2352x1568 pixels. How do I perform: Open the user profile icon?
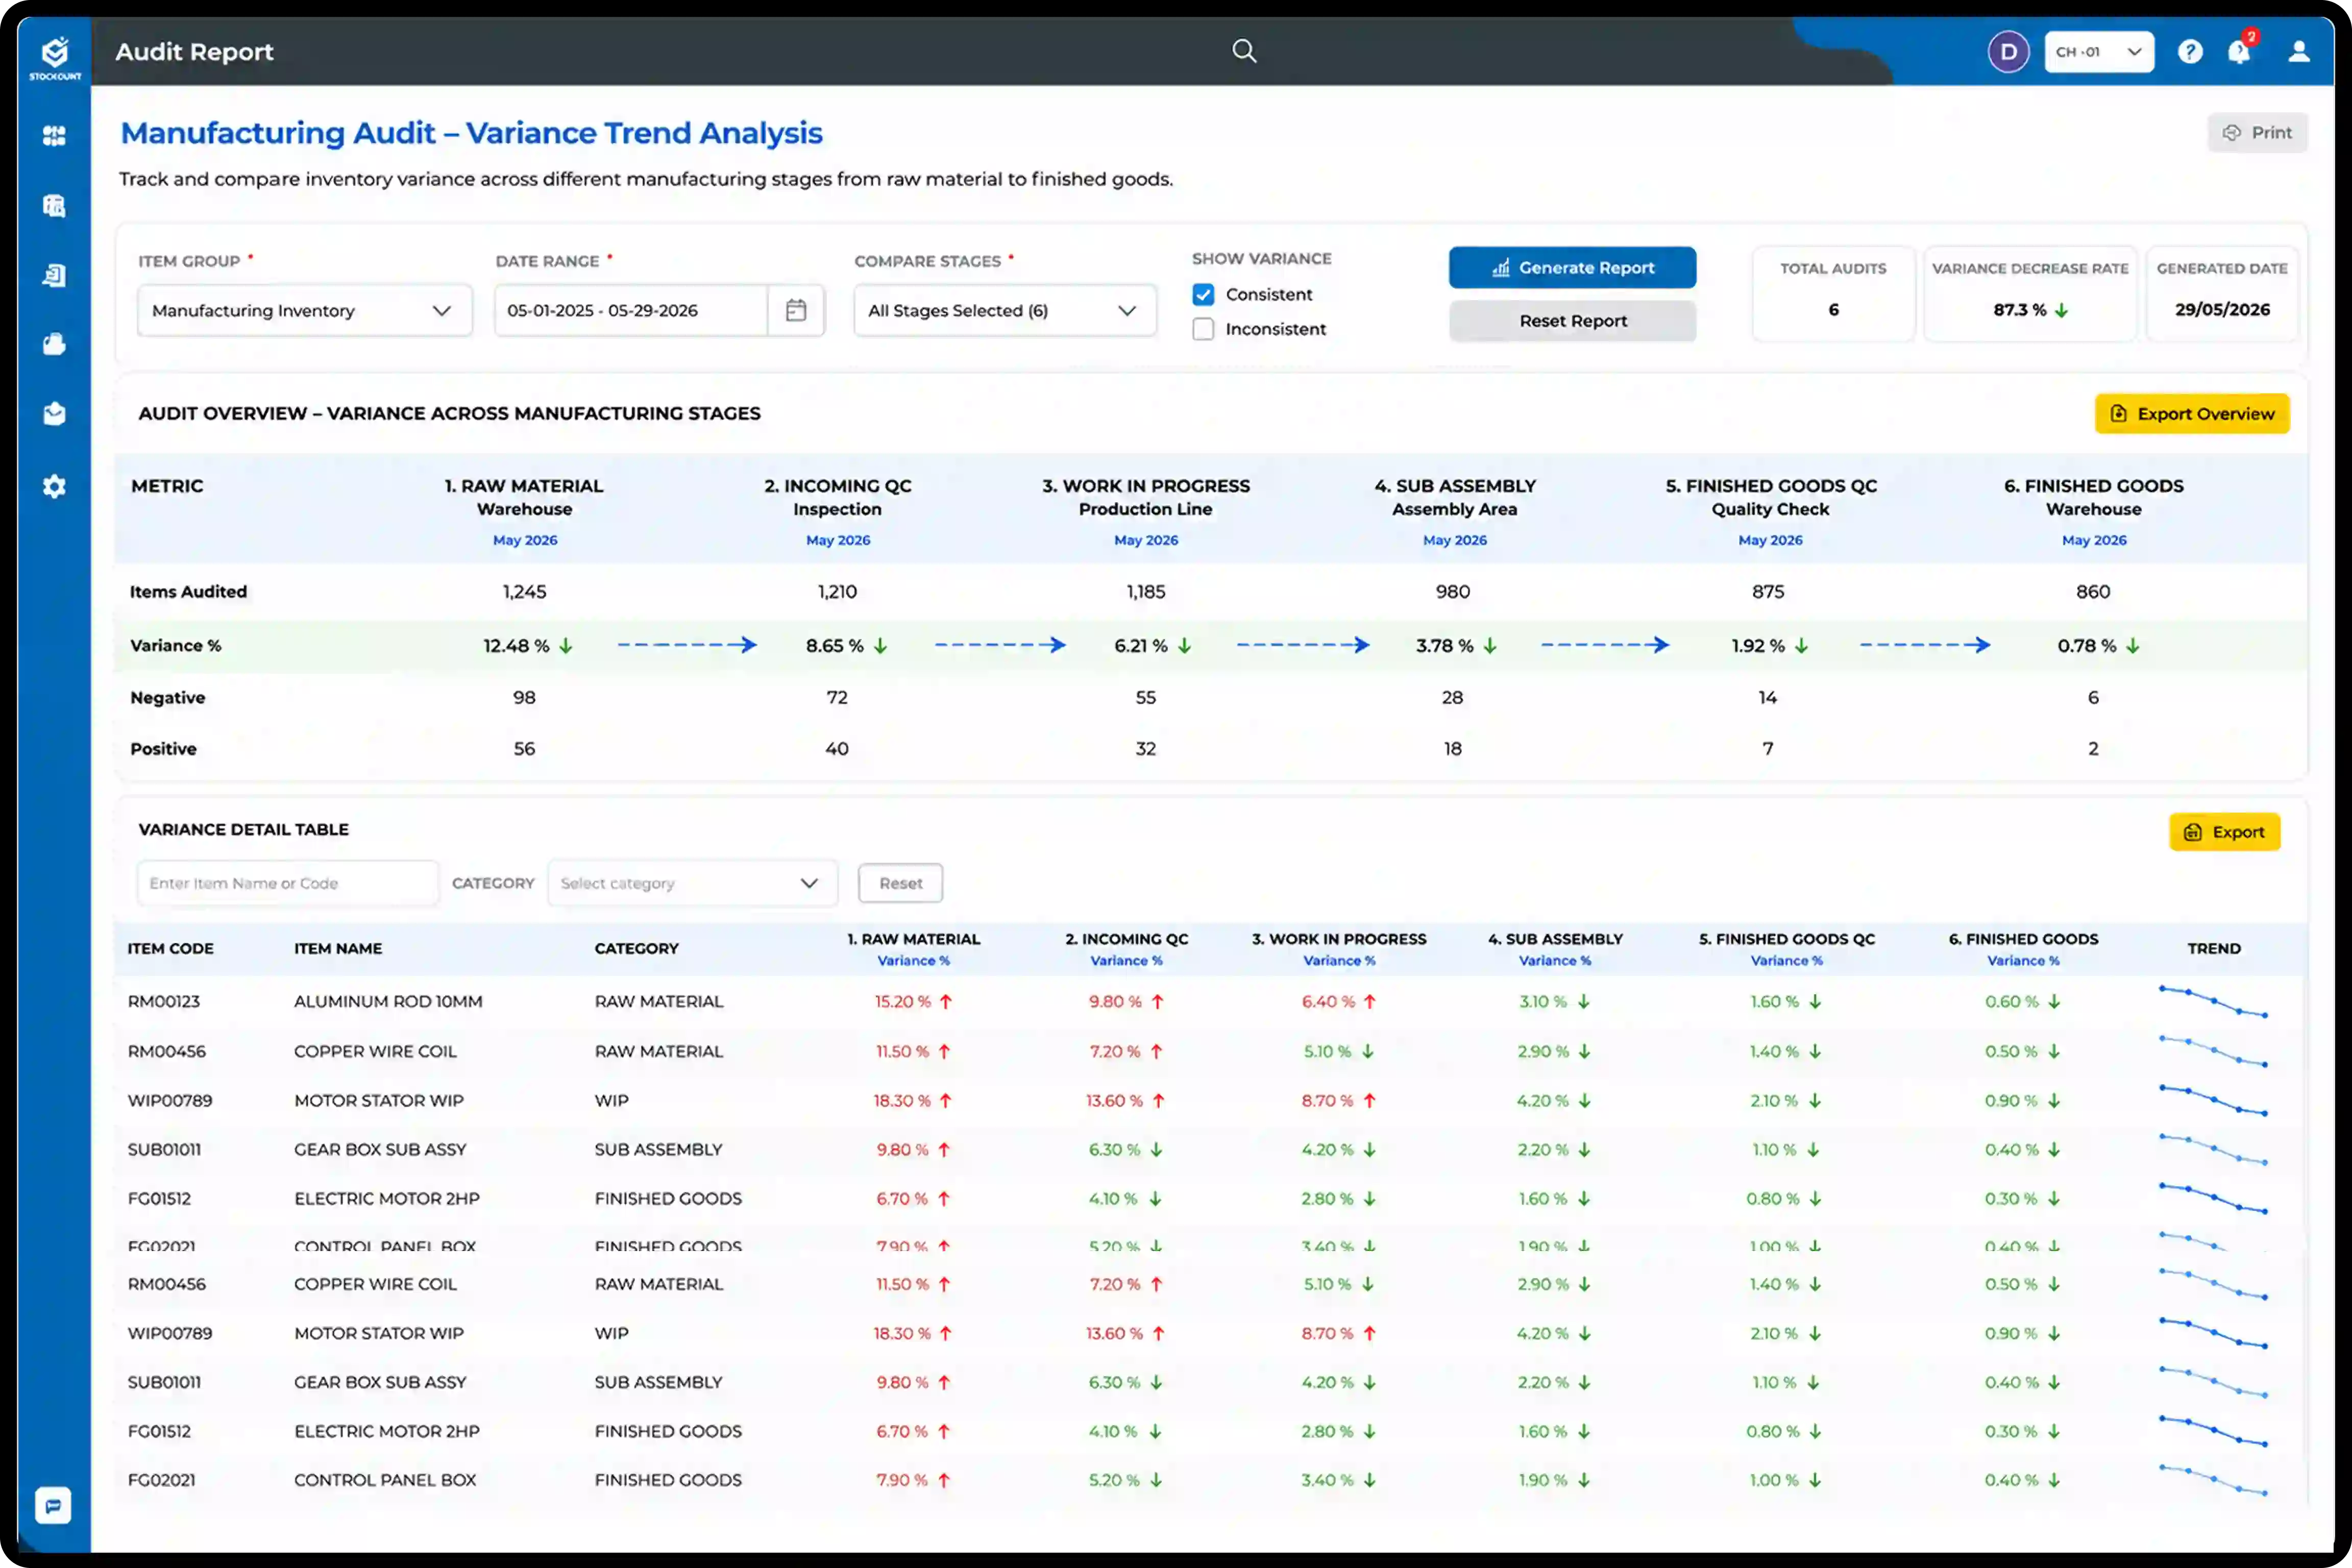[x=2299, y=52]
